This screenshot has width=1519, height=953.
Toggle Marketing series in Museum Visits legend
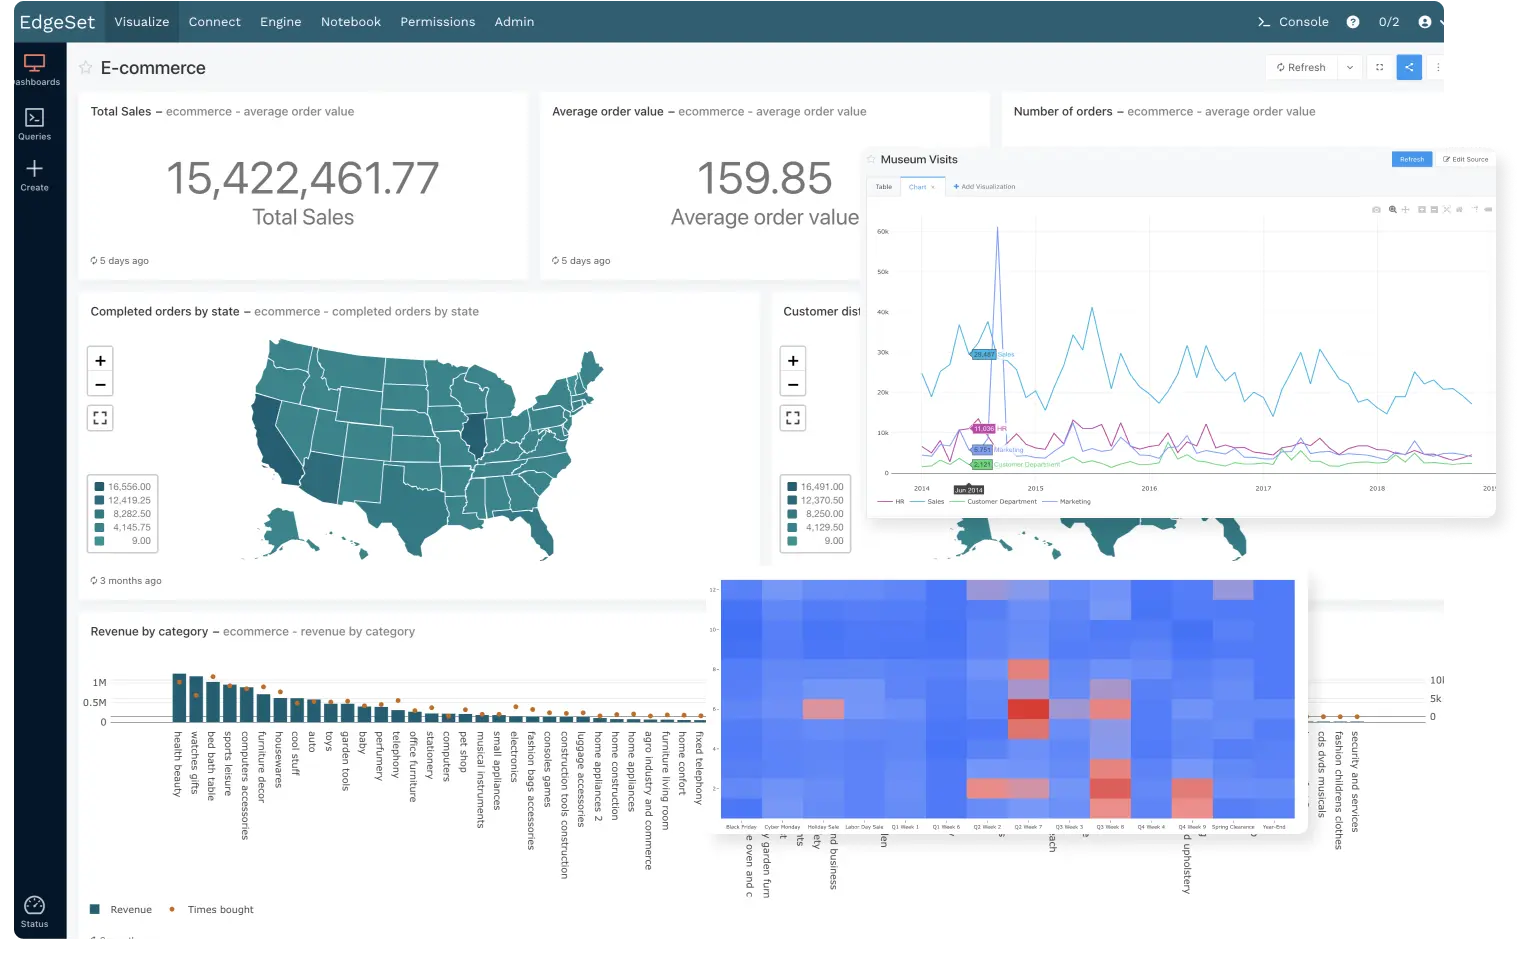[1067, 502]
